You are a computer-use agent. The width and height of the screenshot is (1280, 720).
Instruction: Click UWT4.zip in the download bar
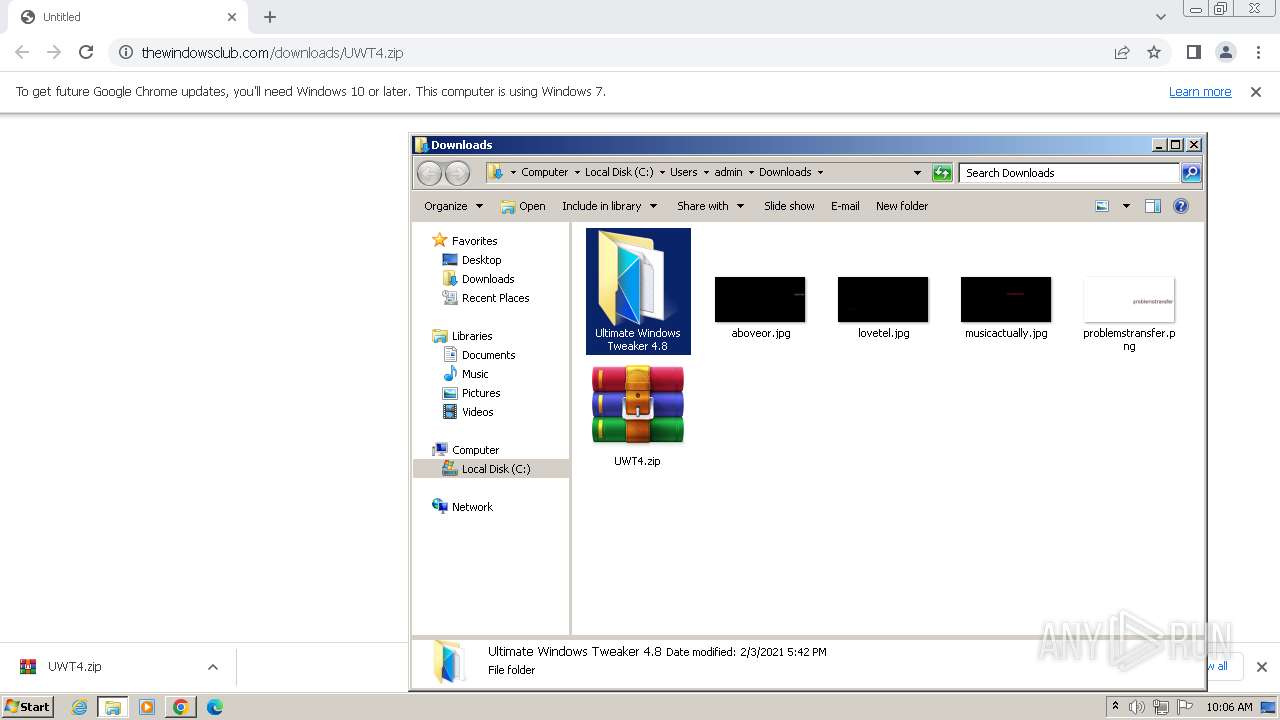pos(75,667)
